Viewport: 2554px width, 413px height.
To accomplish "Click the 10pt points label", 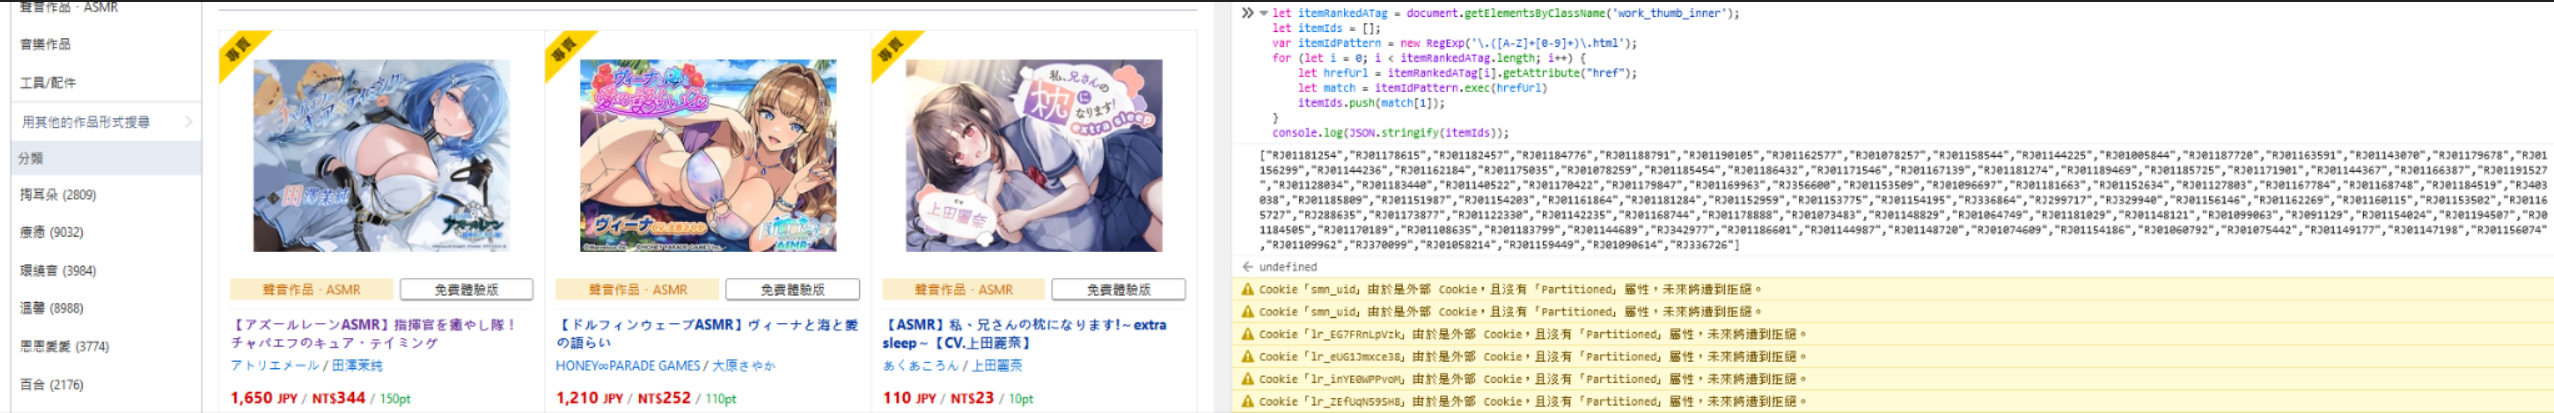I will pos(1021,399).
